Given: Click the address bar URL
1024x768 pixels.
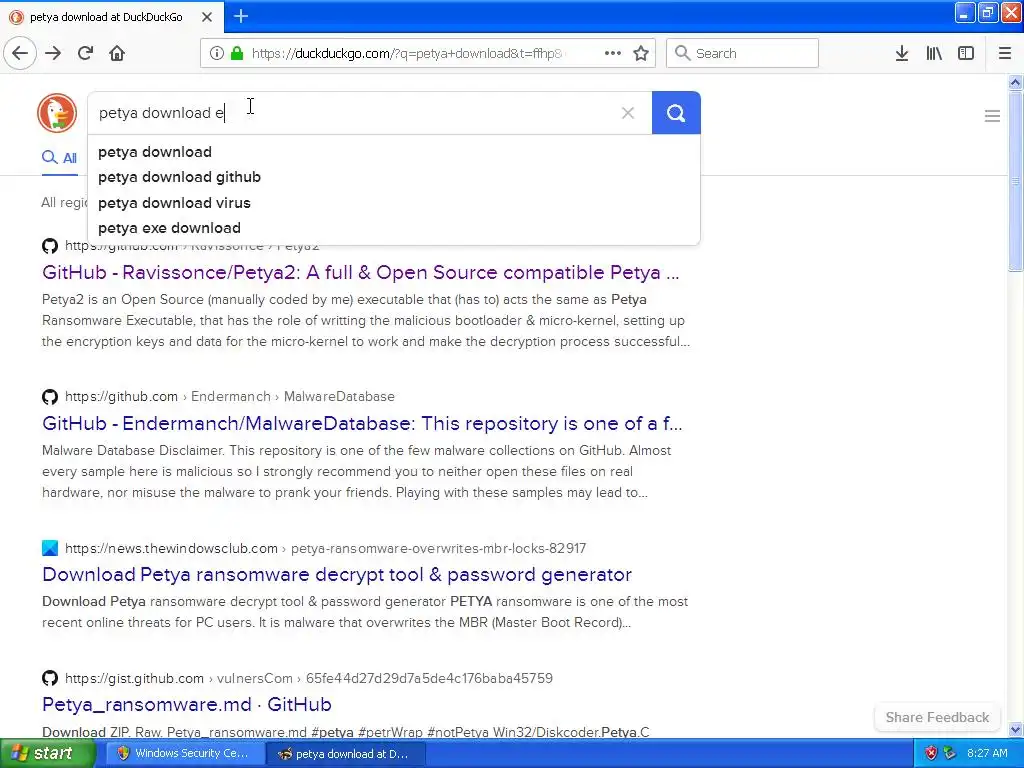Looking at the screenshot, I should point(409,54).
